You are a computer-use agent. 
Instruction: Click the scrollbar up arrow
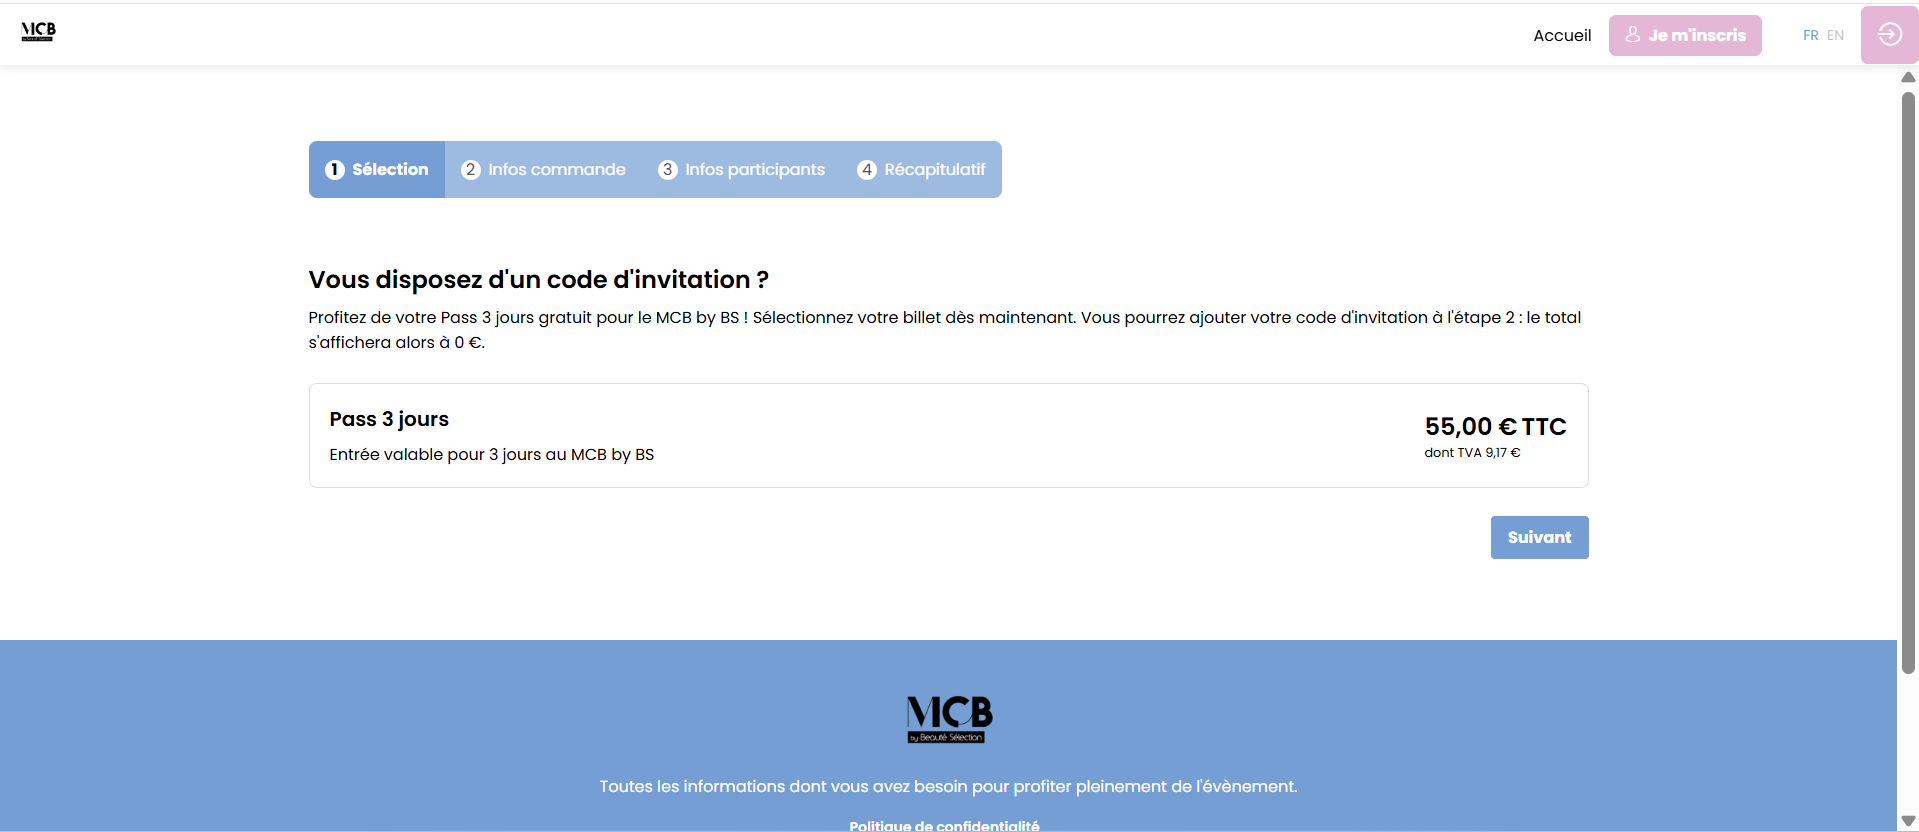coord(1908,77)
